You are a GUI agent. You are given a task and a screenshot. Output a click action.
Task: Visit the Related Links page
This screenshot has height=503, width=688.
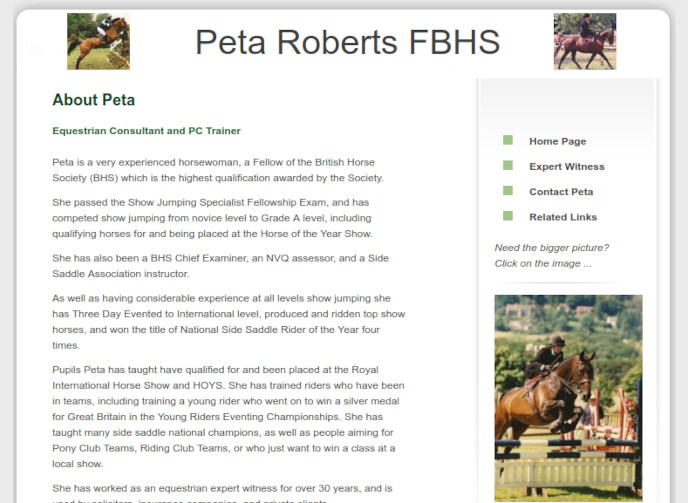[563, 217]
